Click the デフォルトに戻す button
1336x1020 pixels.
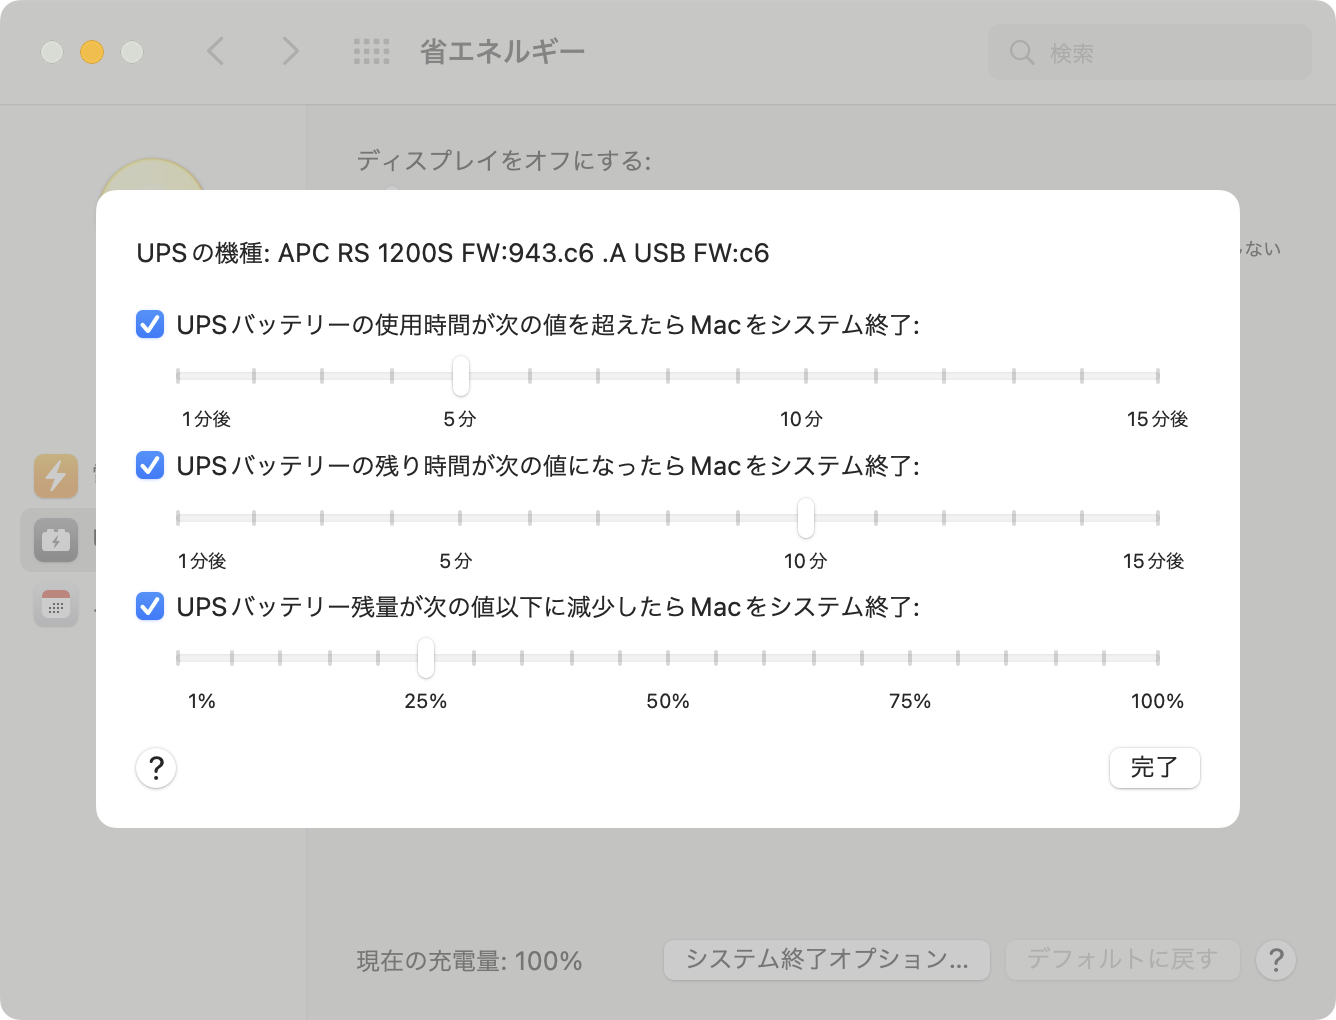click(1122, 960)
